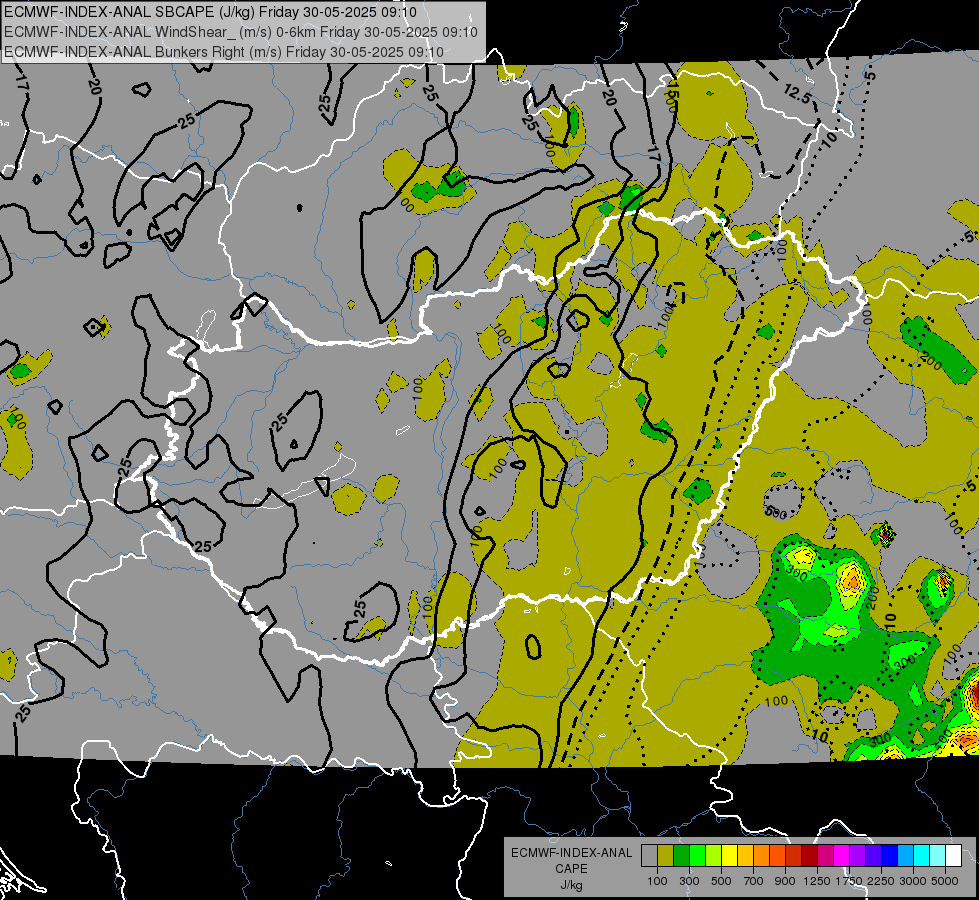Select the pure yellow legend swatch
Viewport: 979px width, 900px height.
(x=729, y=855)
